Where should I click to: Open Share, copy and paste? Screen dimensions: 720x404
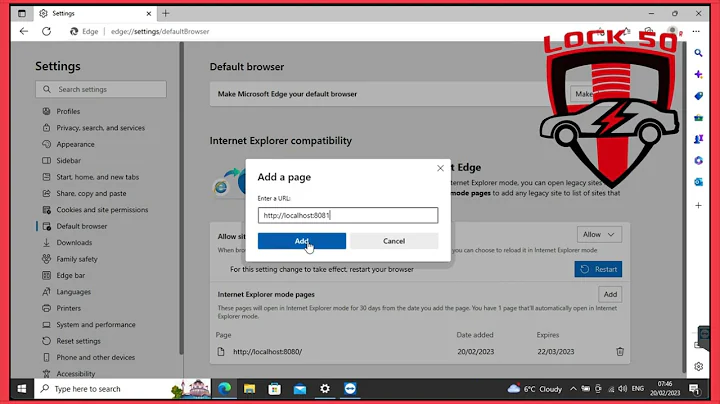click(x=91, y=193)
